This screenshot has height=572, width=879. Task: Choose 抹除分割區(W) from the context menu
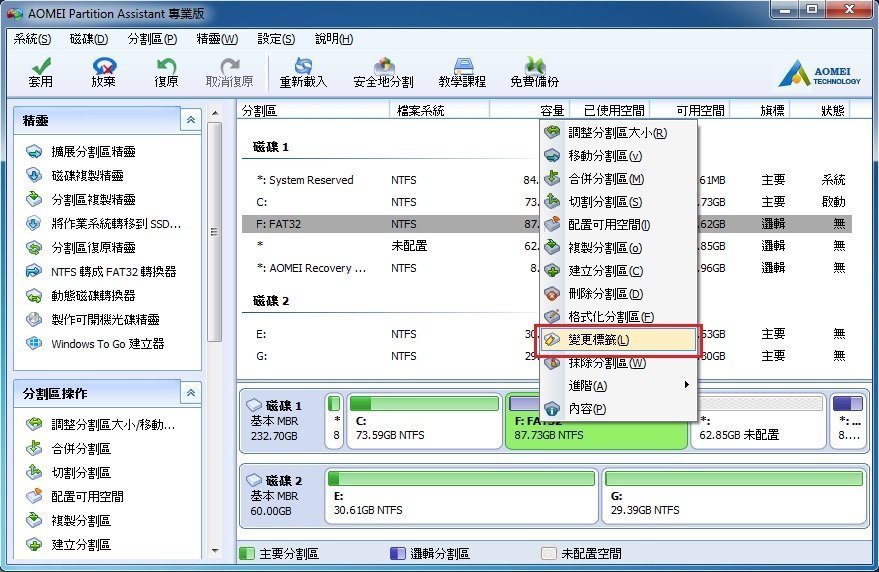click(618, 363)
